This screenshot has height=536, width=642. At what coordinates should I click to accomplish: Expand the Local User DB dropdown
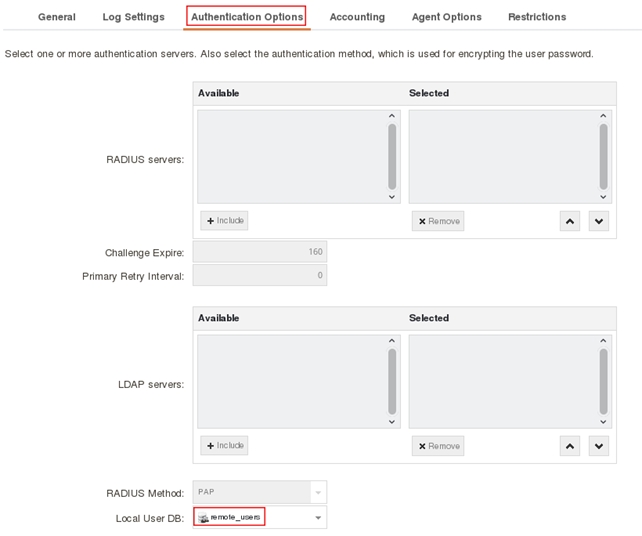click(x=318, y=517)
